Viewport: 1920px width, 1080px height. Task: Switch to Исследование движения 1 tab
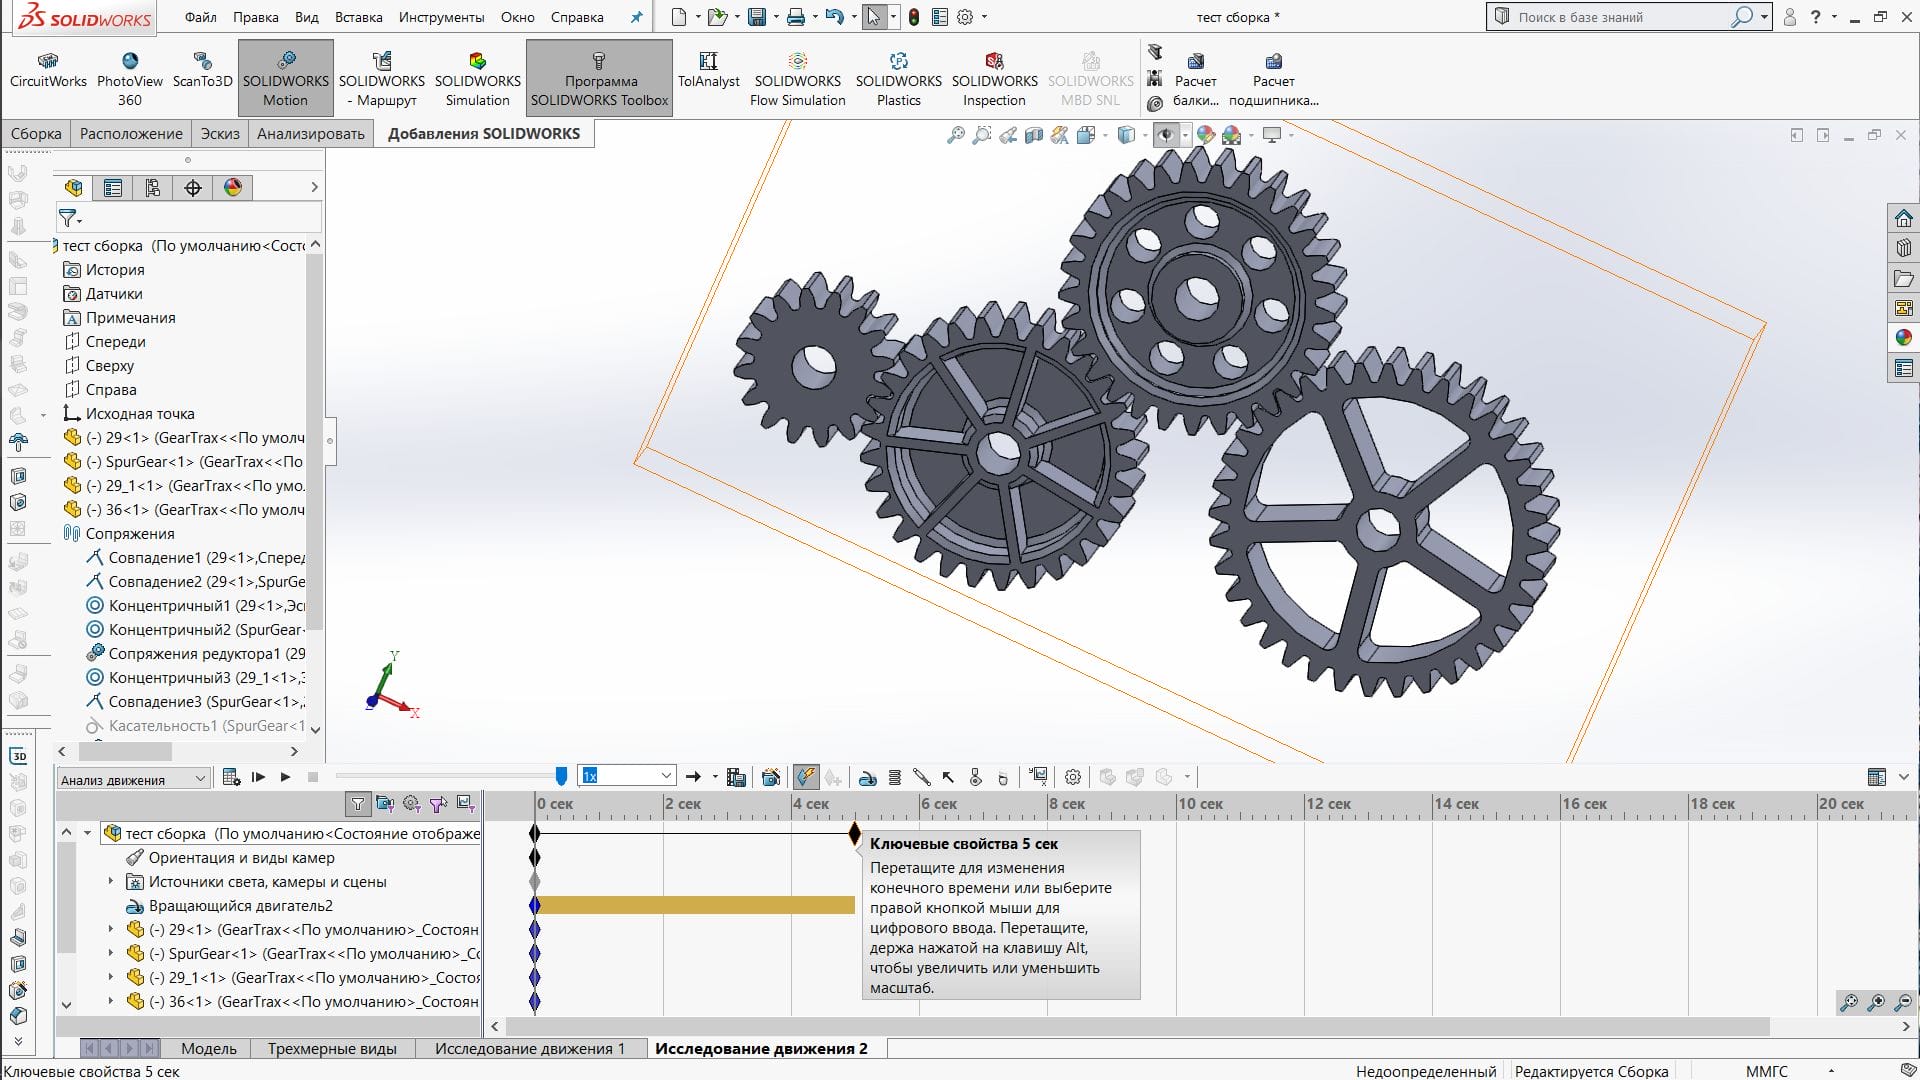pyautogui.click(x=529, y=1048)
